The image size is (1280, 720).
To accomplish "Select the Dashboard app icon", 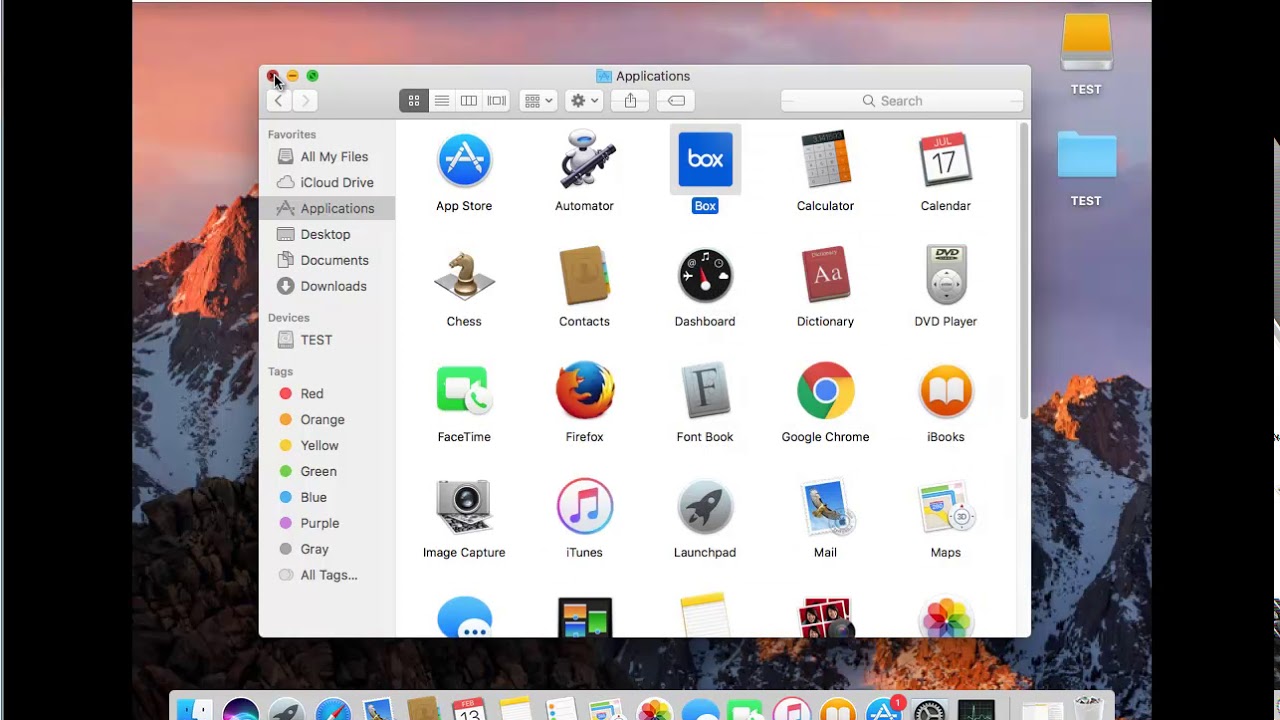I will pyautogui.click(x=705, y=275).
